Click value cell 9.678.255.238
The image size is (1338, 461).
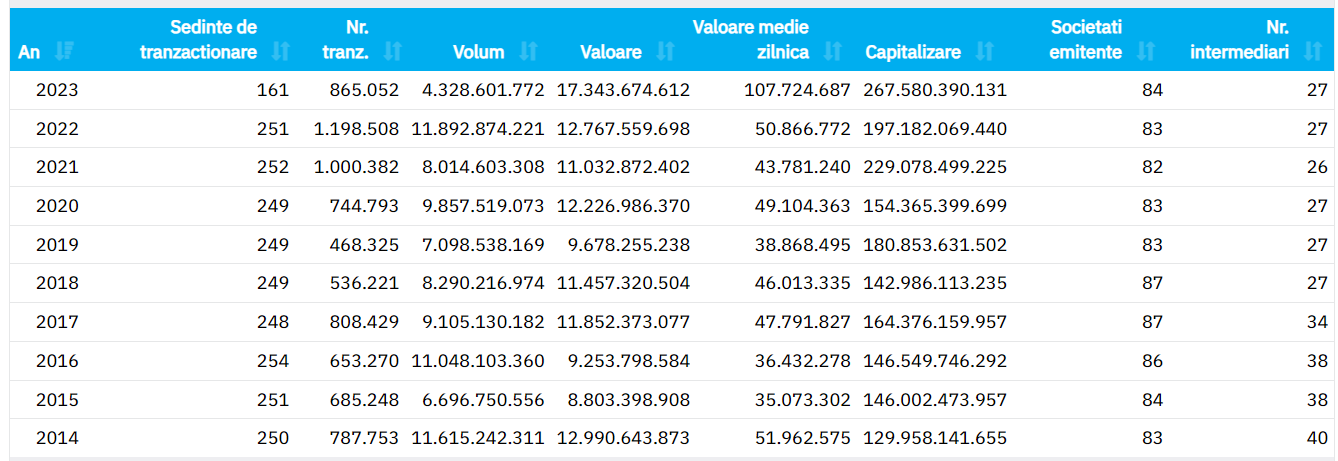(628, 245)
